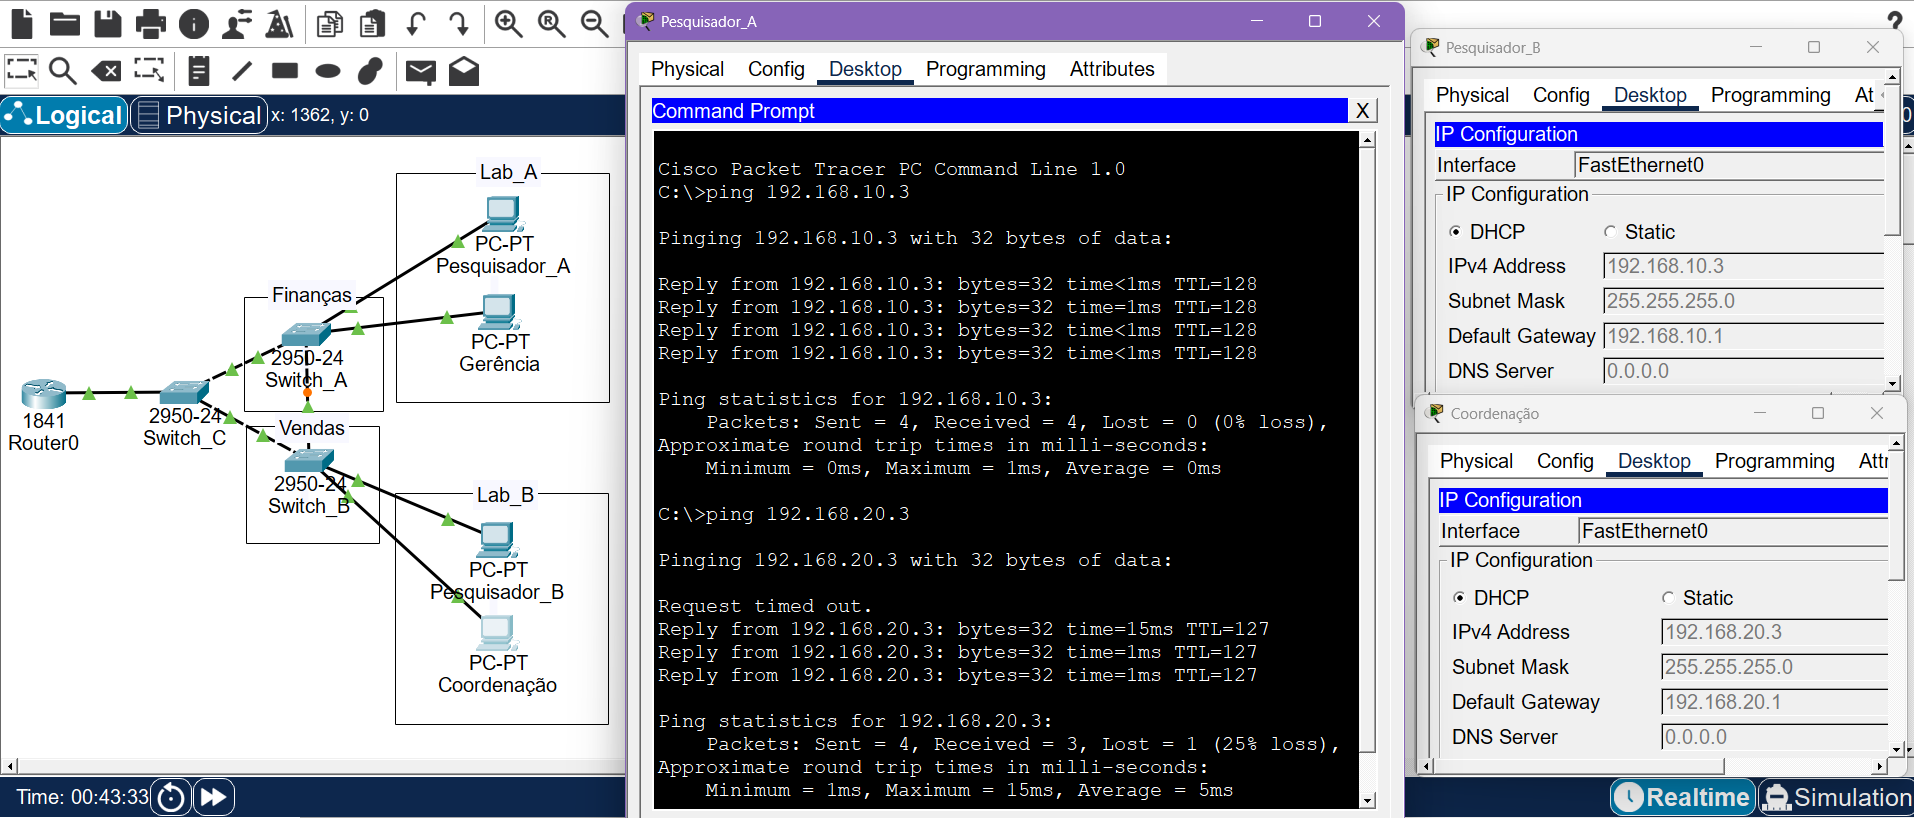Viewport: 1914px width, 818px height.
Task: Click the Gerência PC icon
Action: [498, 312]
